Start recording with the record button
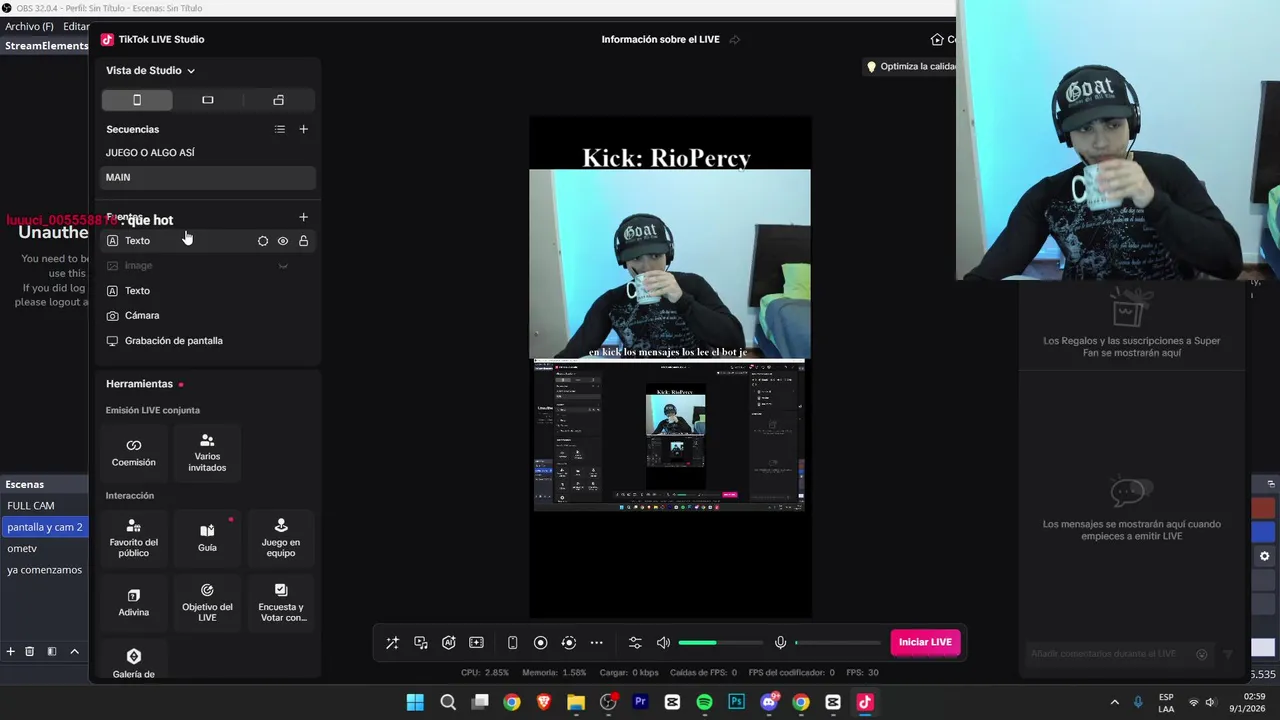Viewport: 1280px width, 720px height. point(540,643)
